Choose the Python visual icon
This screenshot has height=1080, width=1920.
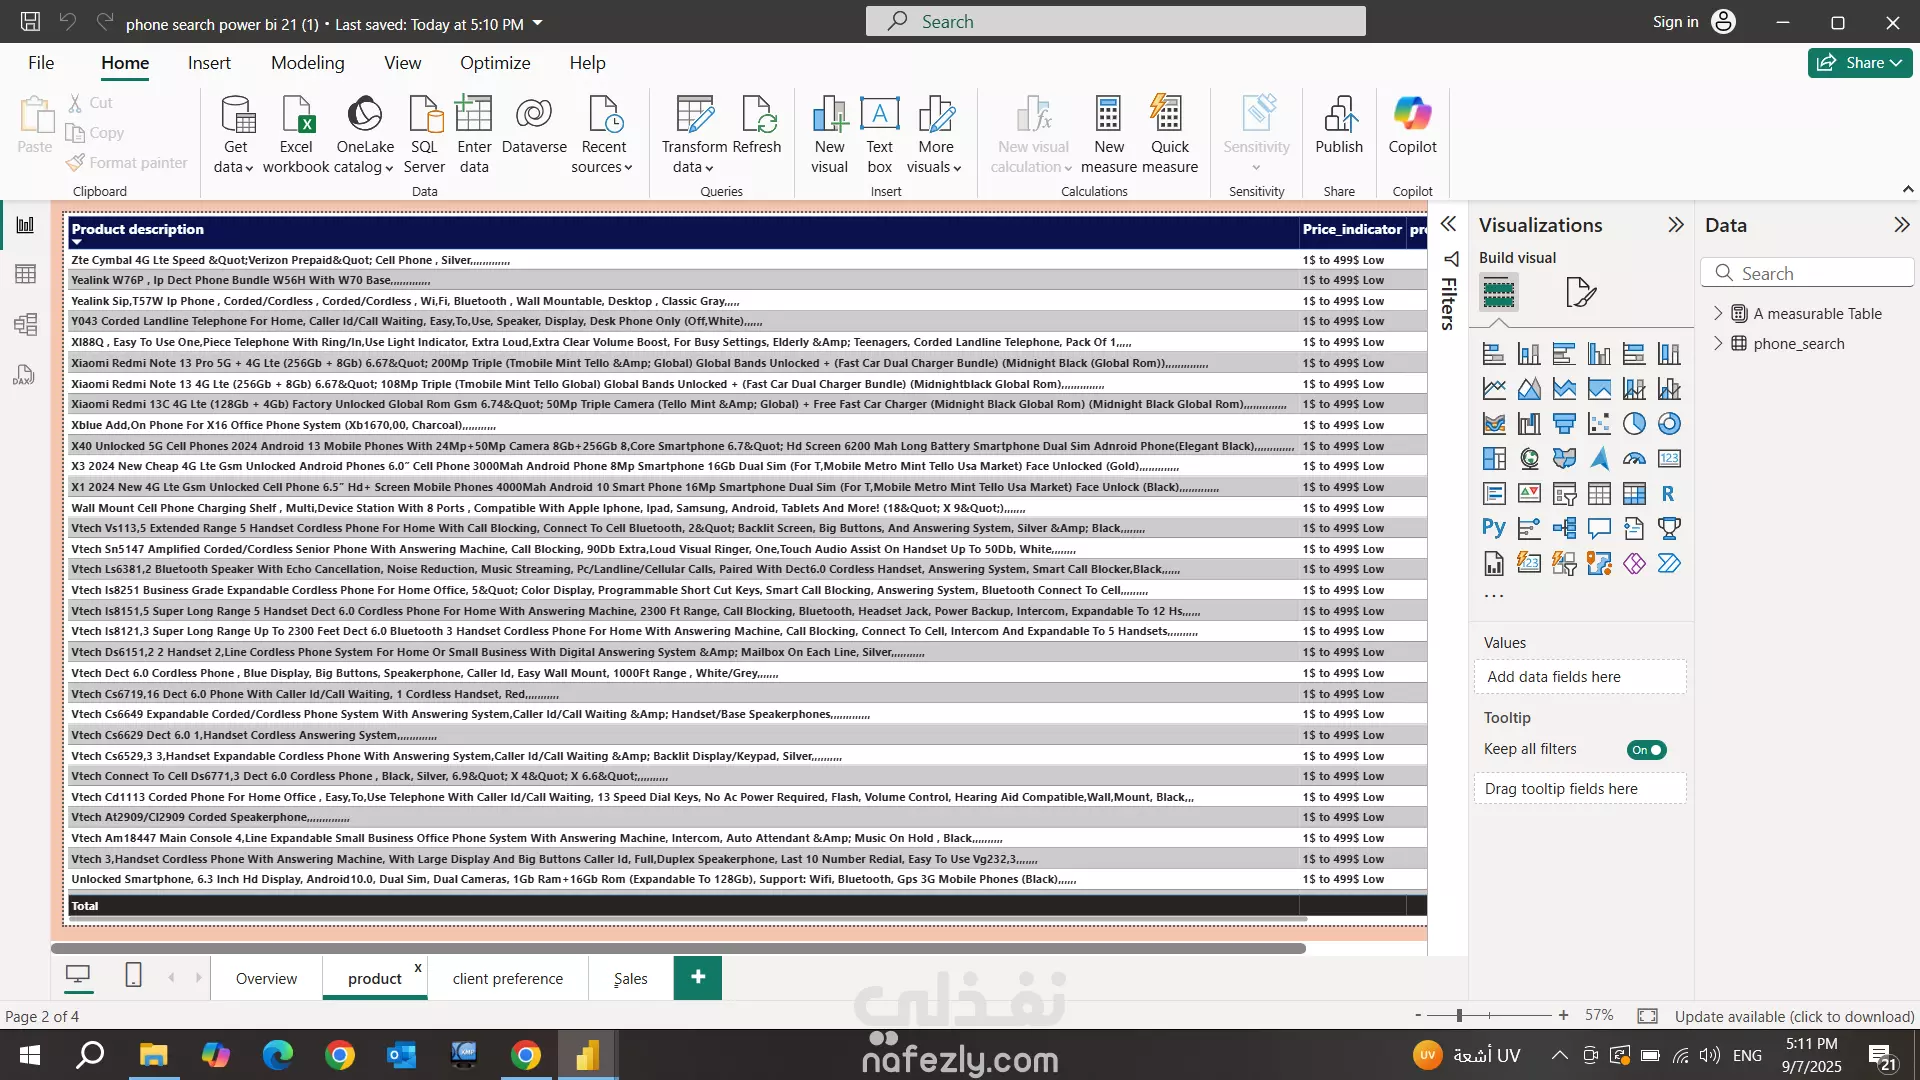(1493, 529)
